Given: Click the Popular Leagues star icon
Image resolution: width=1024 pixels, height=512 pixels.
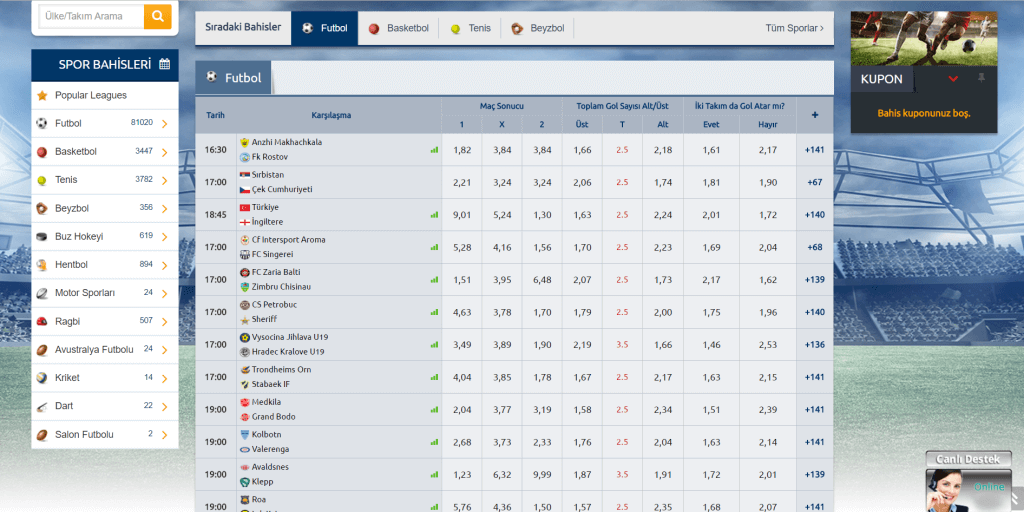Looking at the screenshot, I should [x=42, y=95].
